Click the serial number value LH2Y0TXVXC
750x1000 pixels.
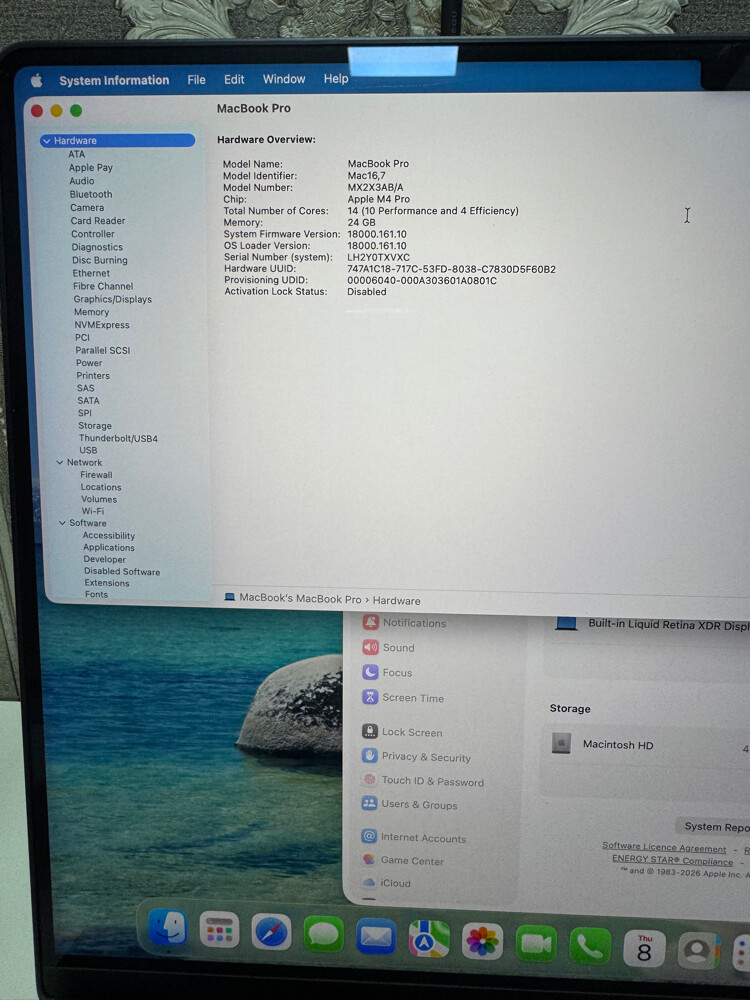point(378,257)
